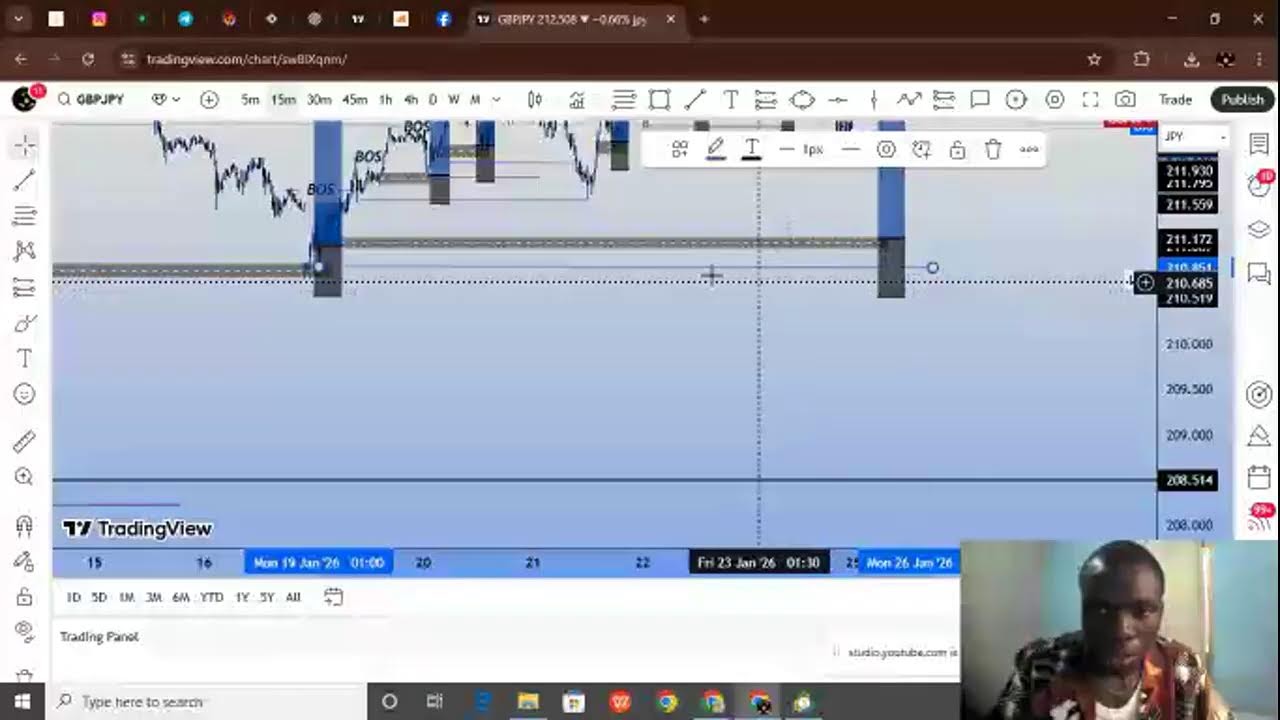
Task: Click the Windows taskbar search box
Action: point(205,702)
